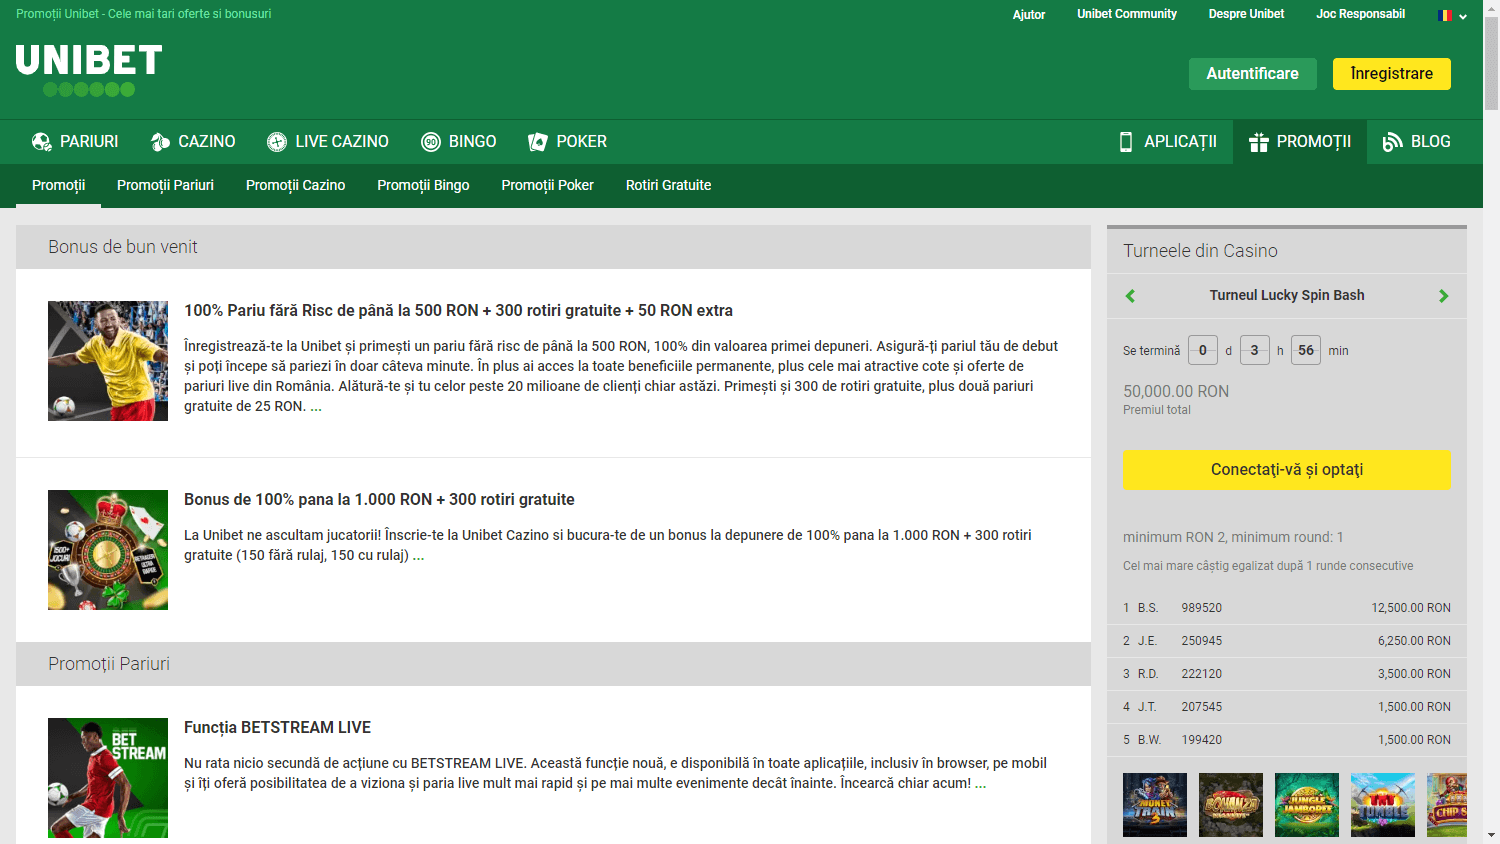Show previous tournament with the left arrow
The height and width of the screenshot is (844, 1500).
tap(1131, 295)
